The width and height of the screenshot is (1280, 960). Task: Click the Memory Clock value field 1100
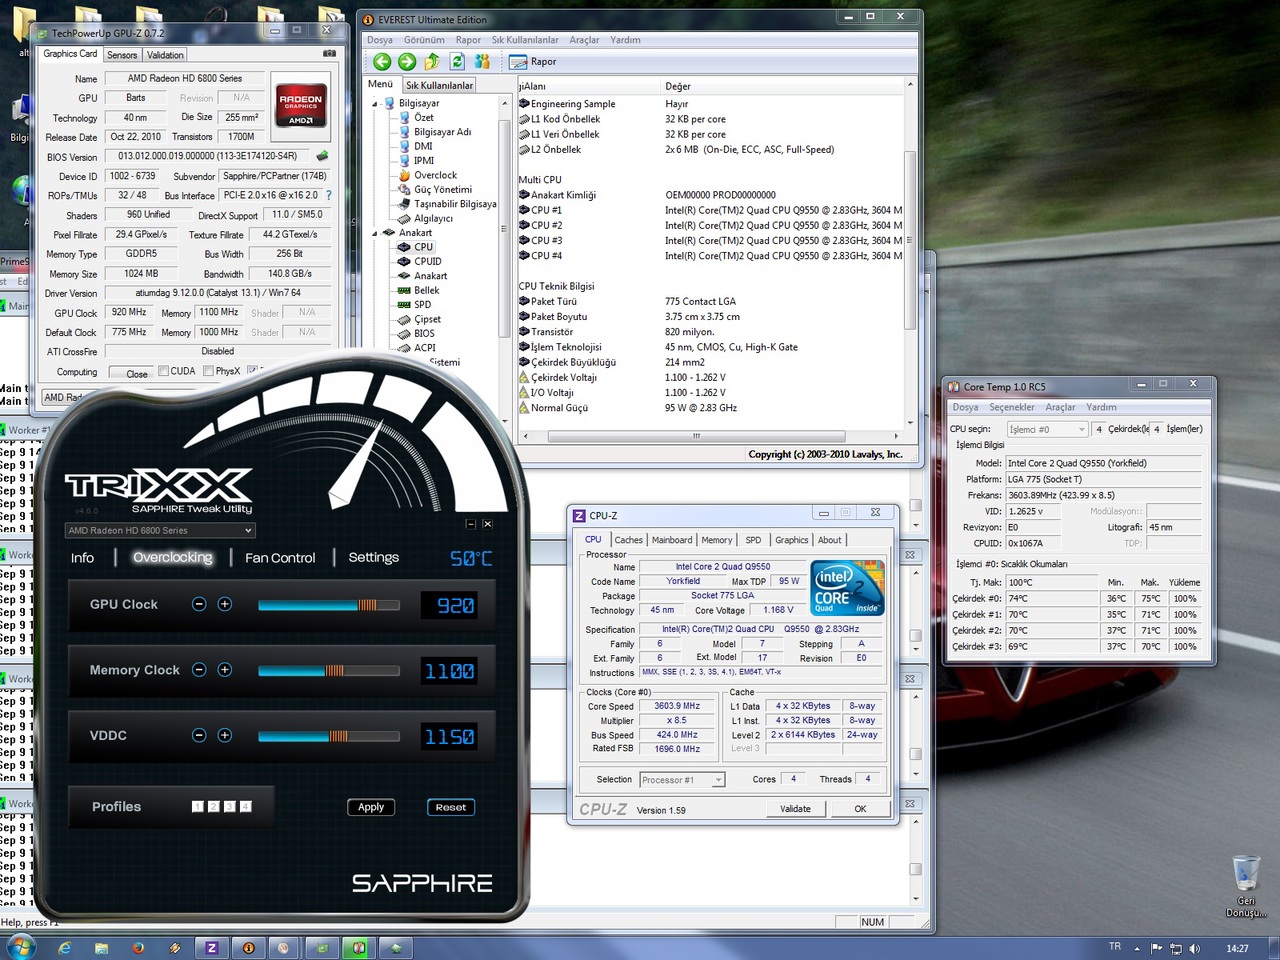pos(449,671)
